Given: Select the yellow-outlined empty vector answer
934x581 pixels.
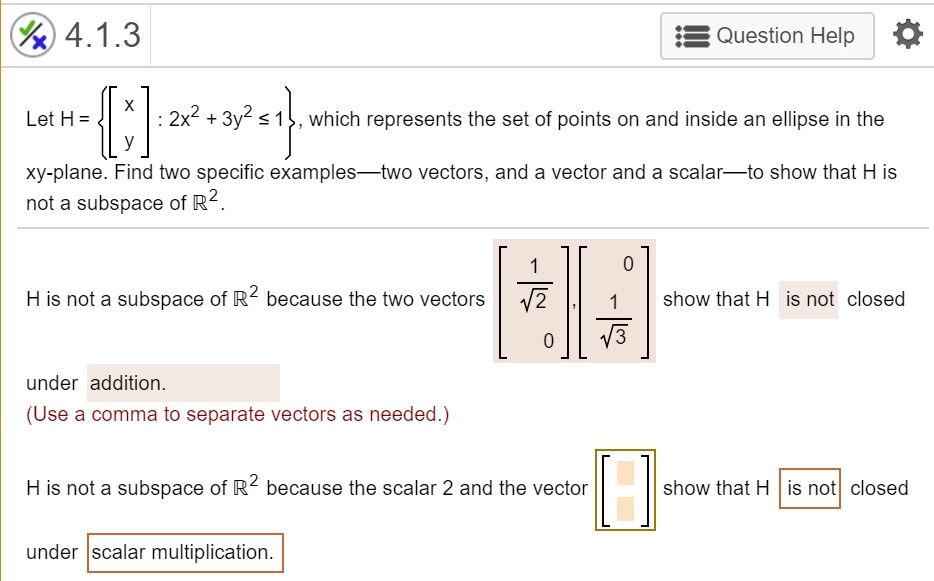Looking at the screenshot, I should [x=625, y=488].
